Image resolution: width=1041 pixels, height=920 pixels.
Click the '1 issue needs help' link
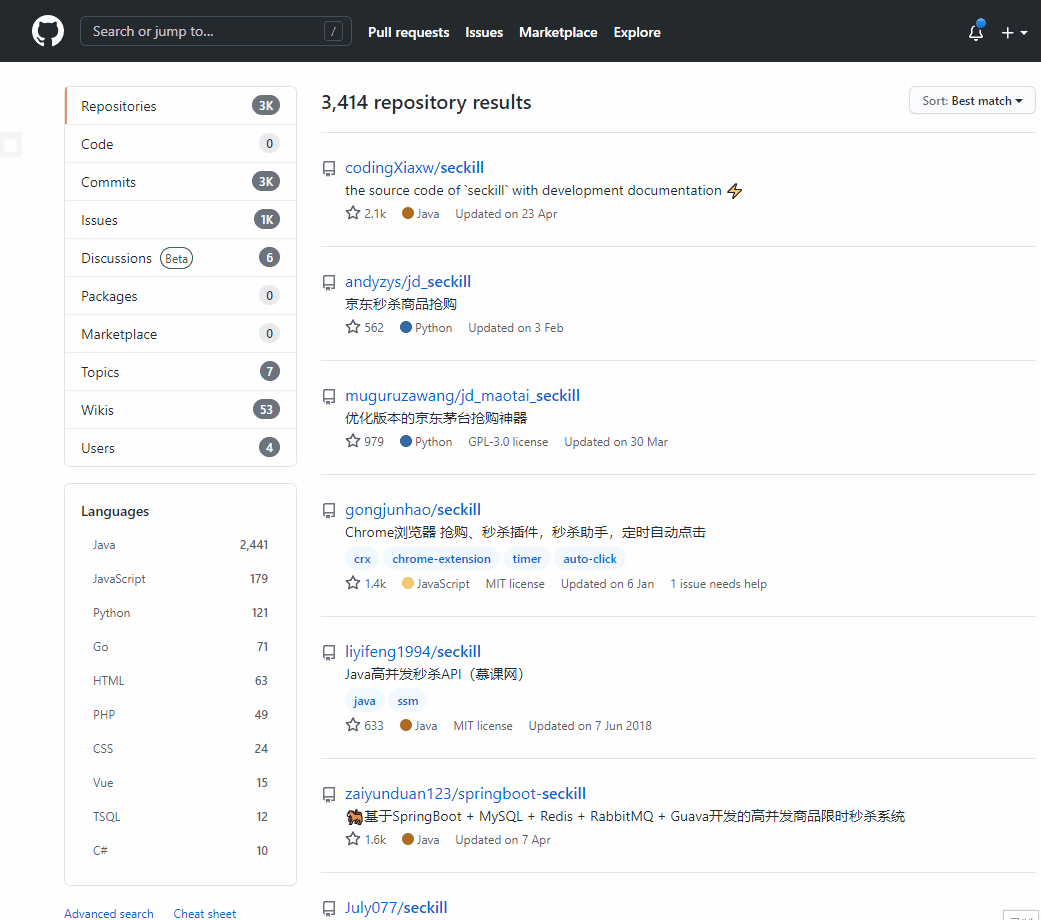click(x=718, y=584)
